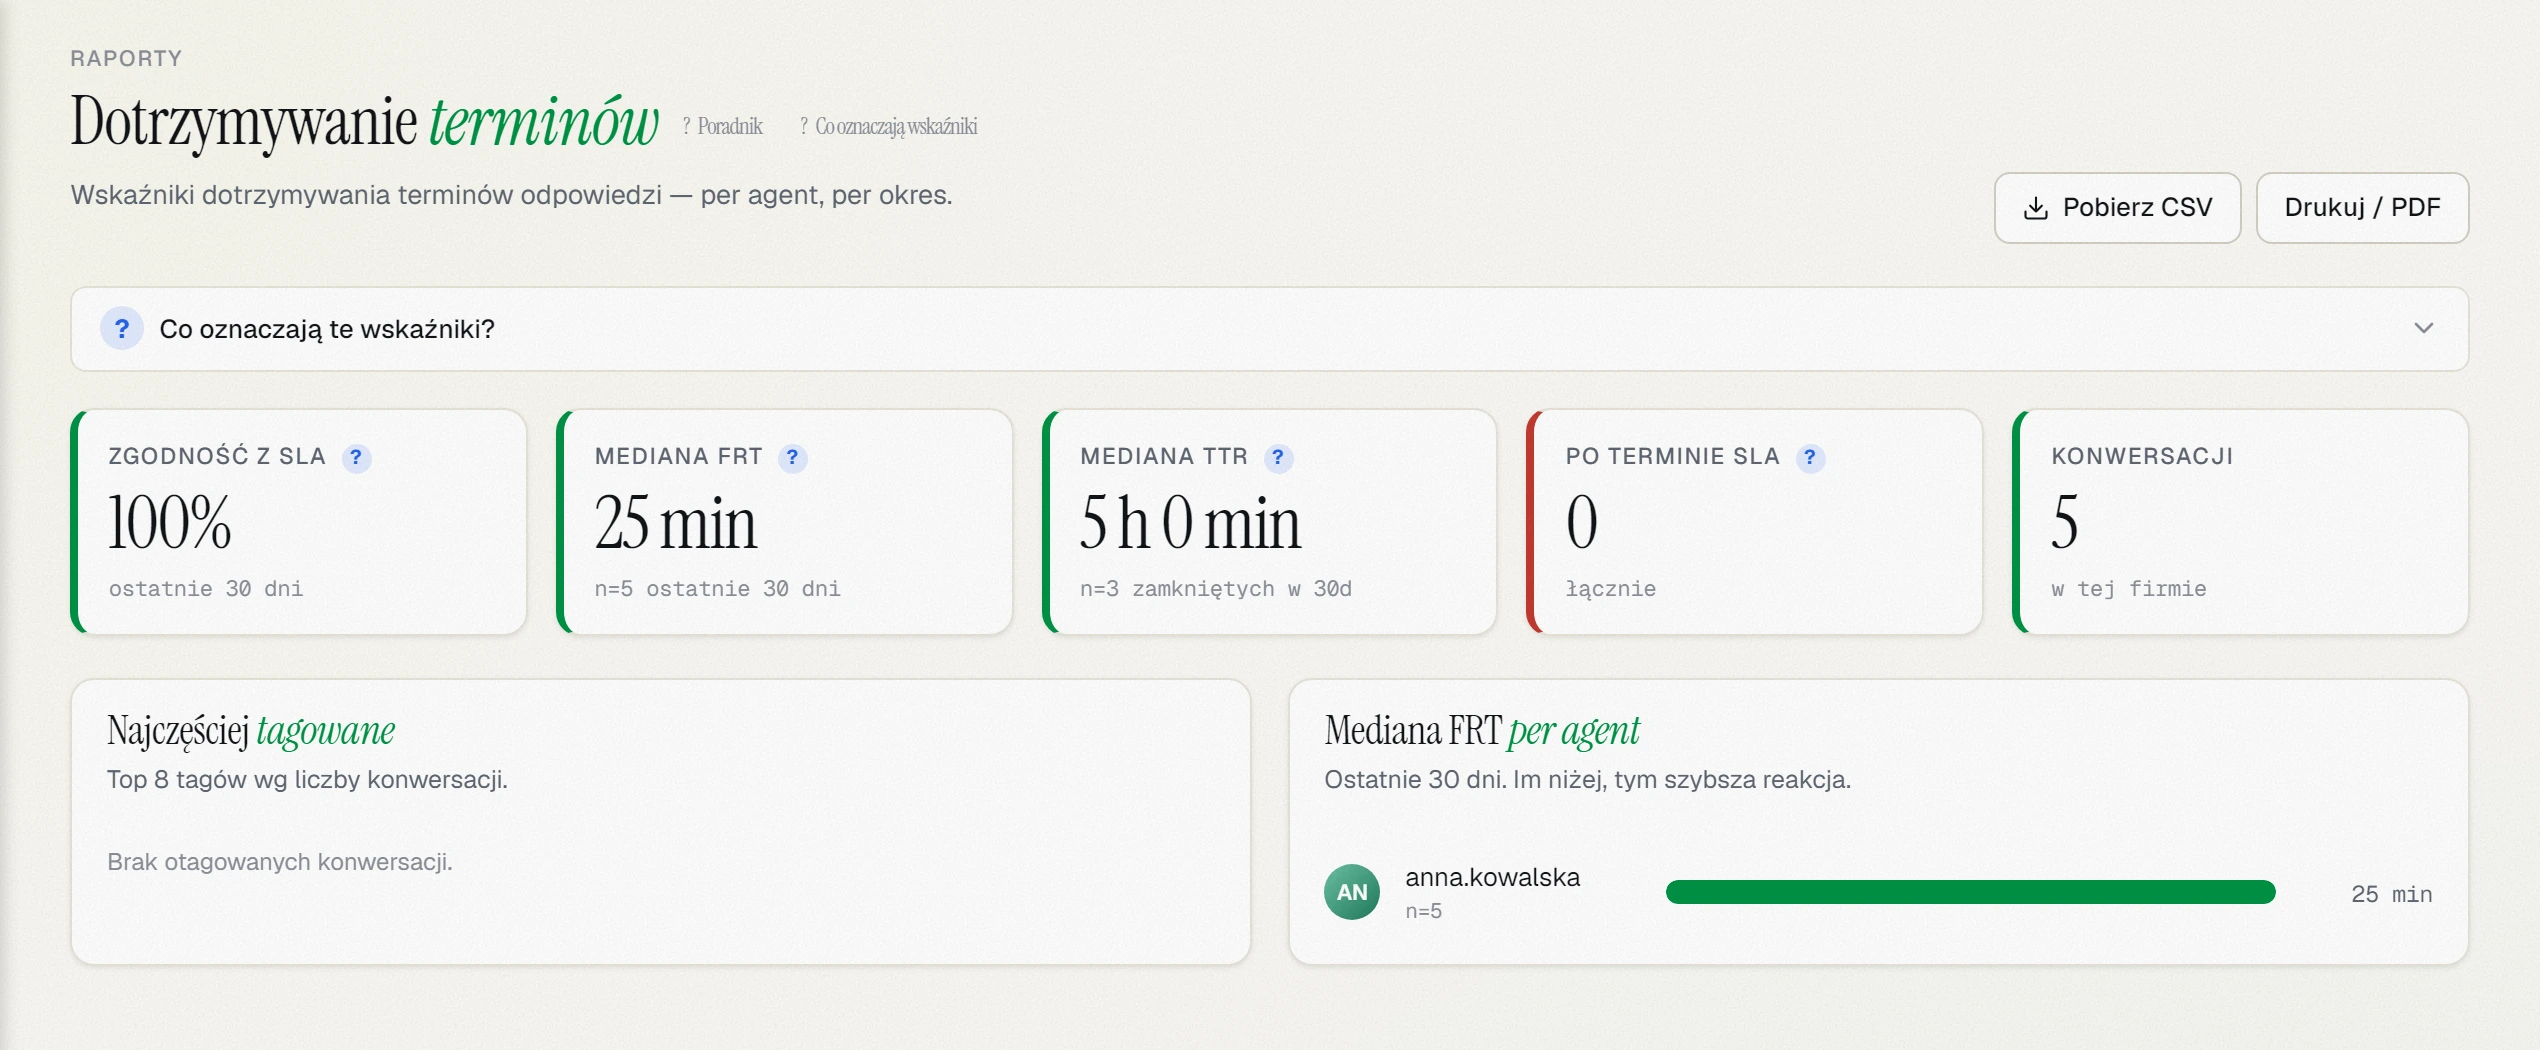Image resolution: width=2540 pixels, height=1050 pixels.
Task: Select the Po terminie SLA card
Action: [x=1755, y=522]
